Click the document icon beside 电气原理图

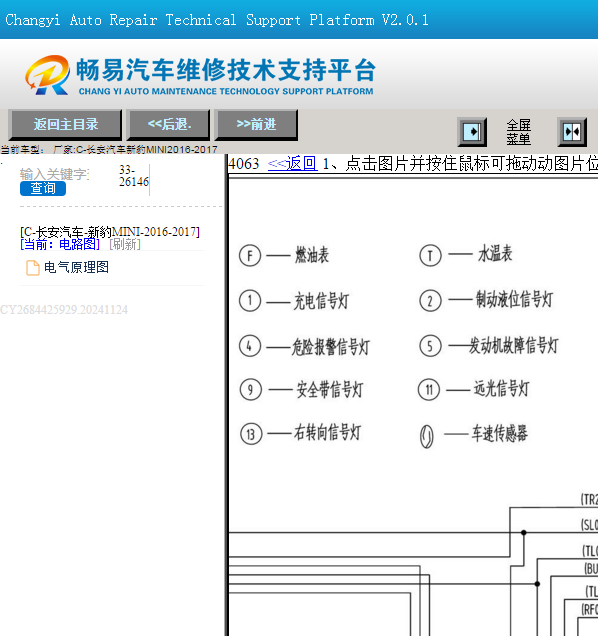click(x=33, y=268)
